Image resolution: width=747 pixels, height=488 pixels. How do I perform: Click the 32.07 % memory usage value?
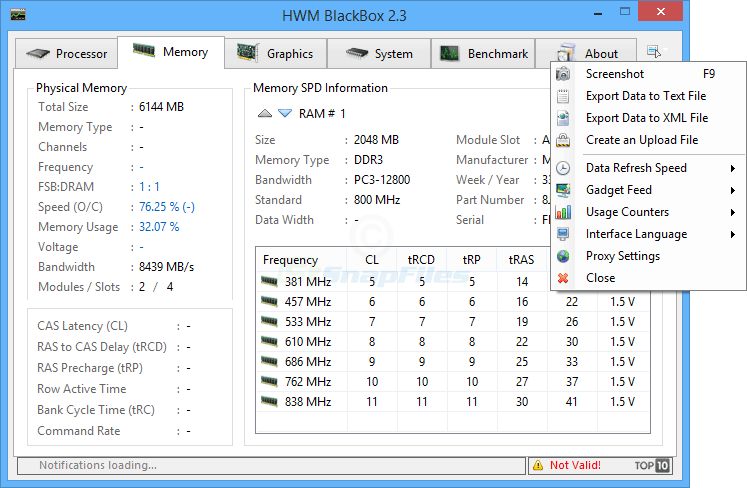coord(159,227)
